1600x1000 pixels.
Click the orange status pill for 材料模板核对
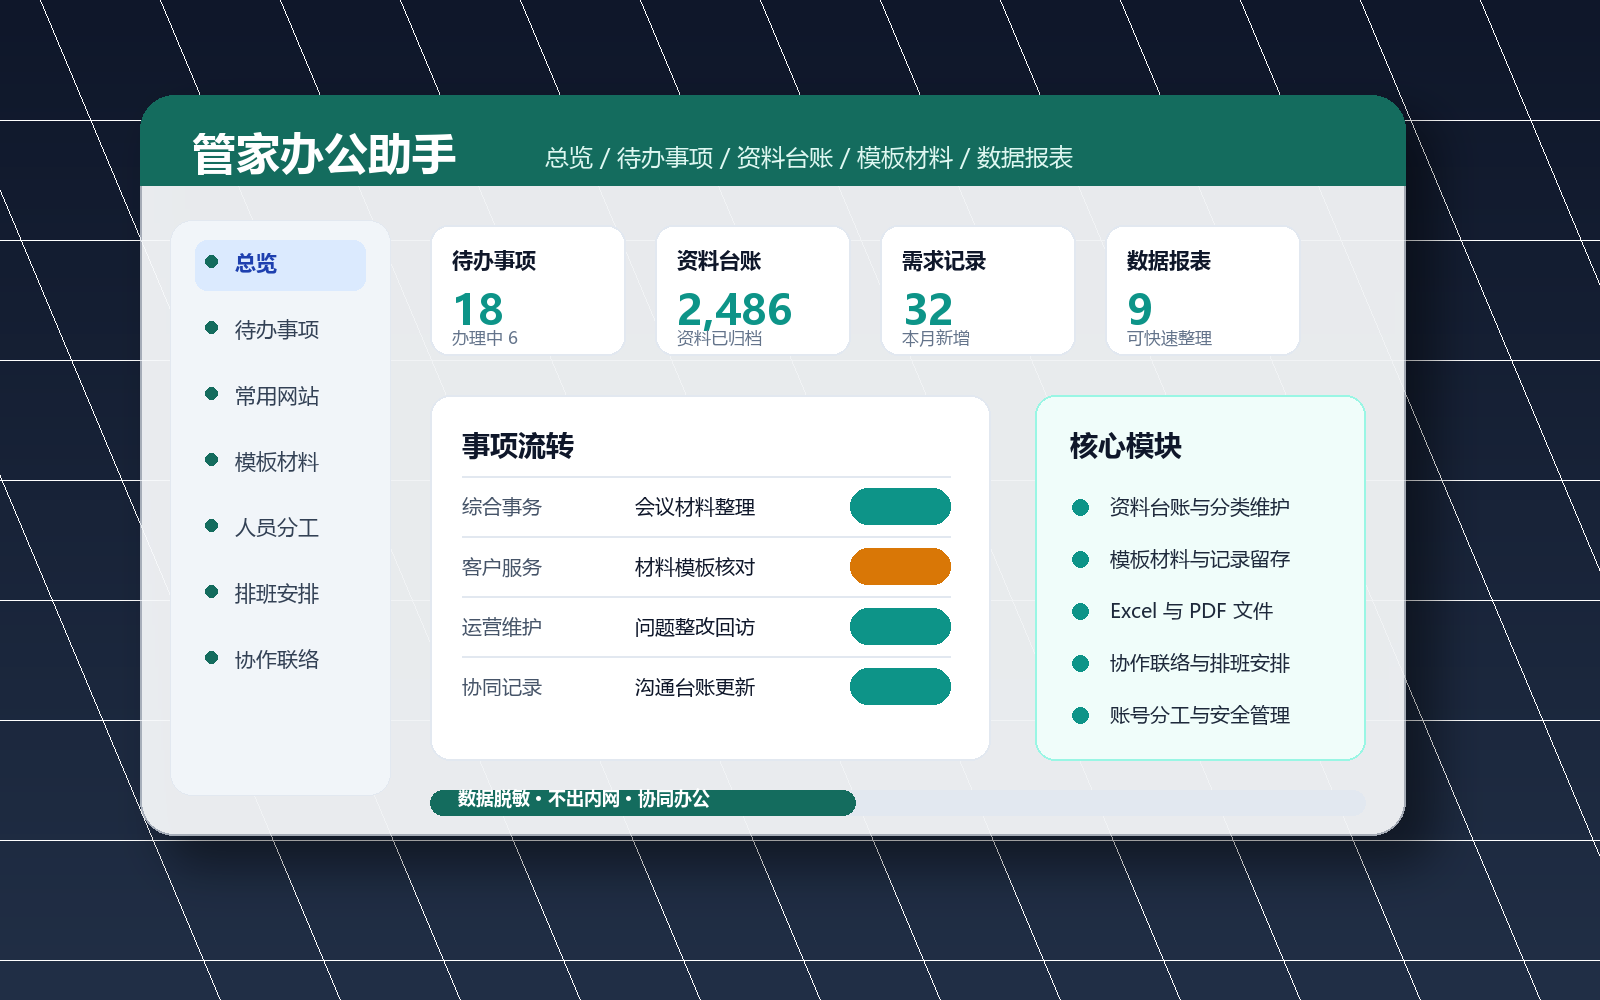[x=900, y=567]
